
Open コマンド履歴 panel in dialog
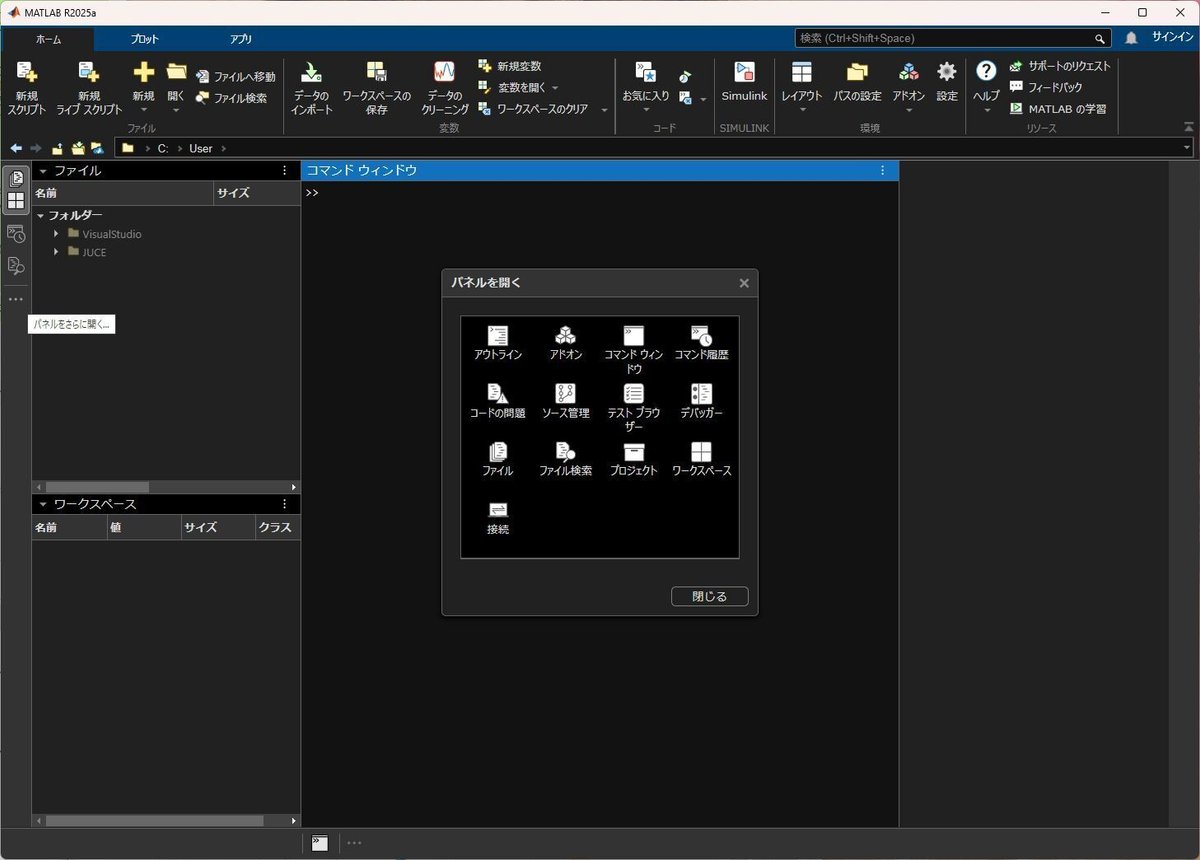tap(701, 343)
